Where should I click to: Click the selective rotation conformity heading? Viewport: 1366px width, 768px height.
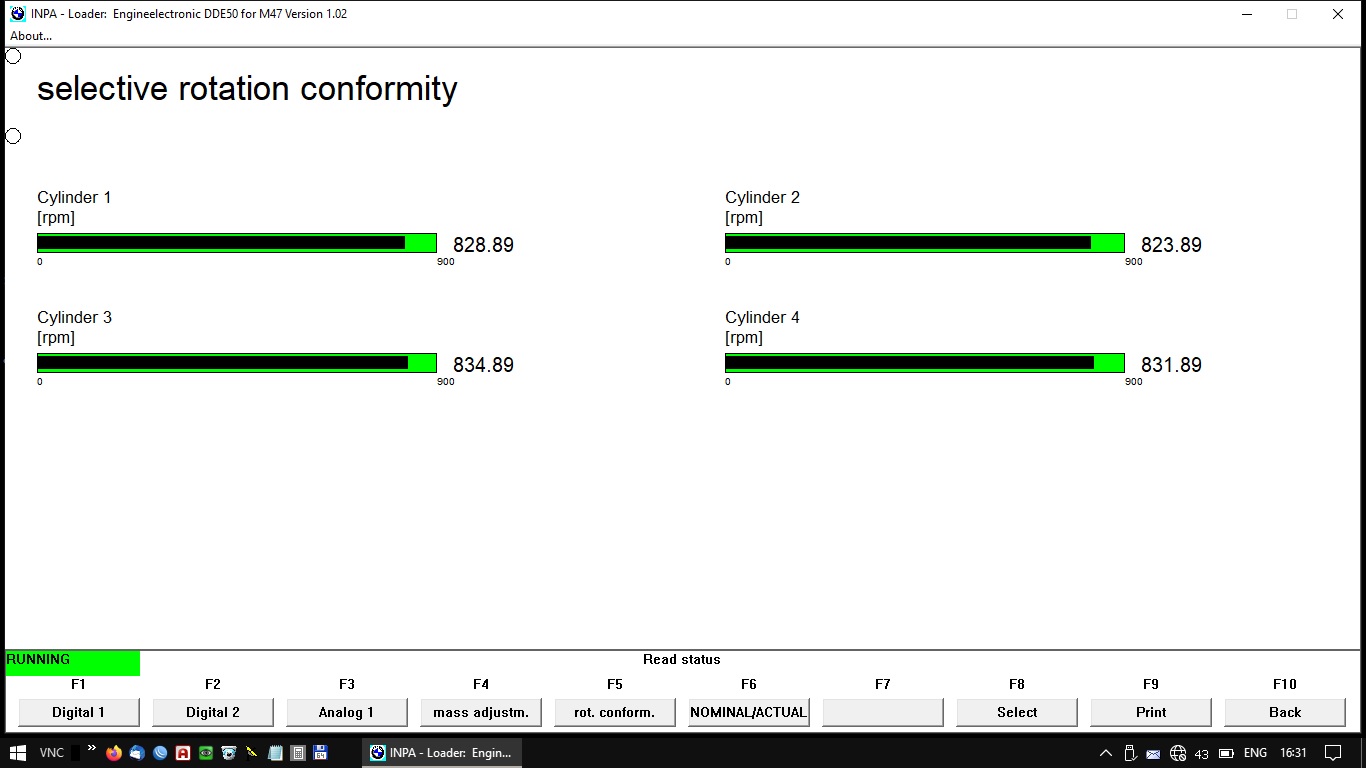tap(247, 89)
